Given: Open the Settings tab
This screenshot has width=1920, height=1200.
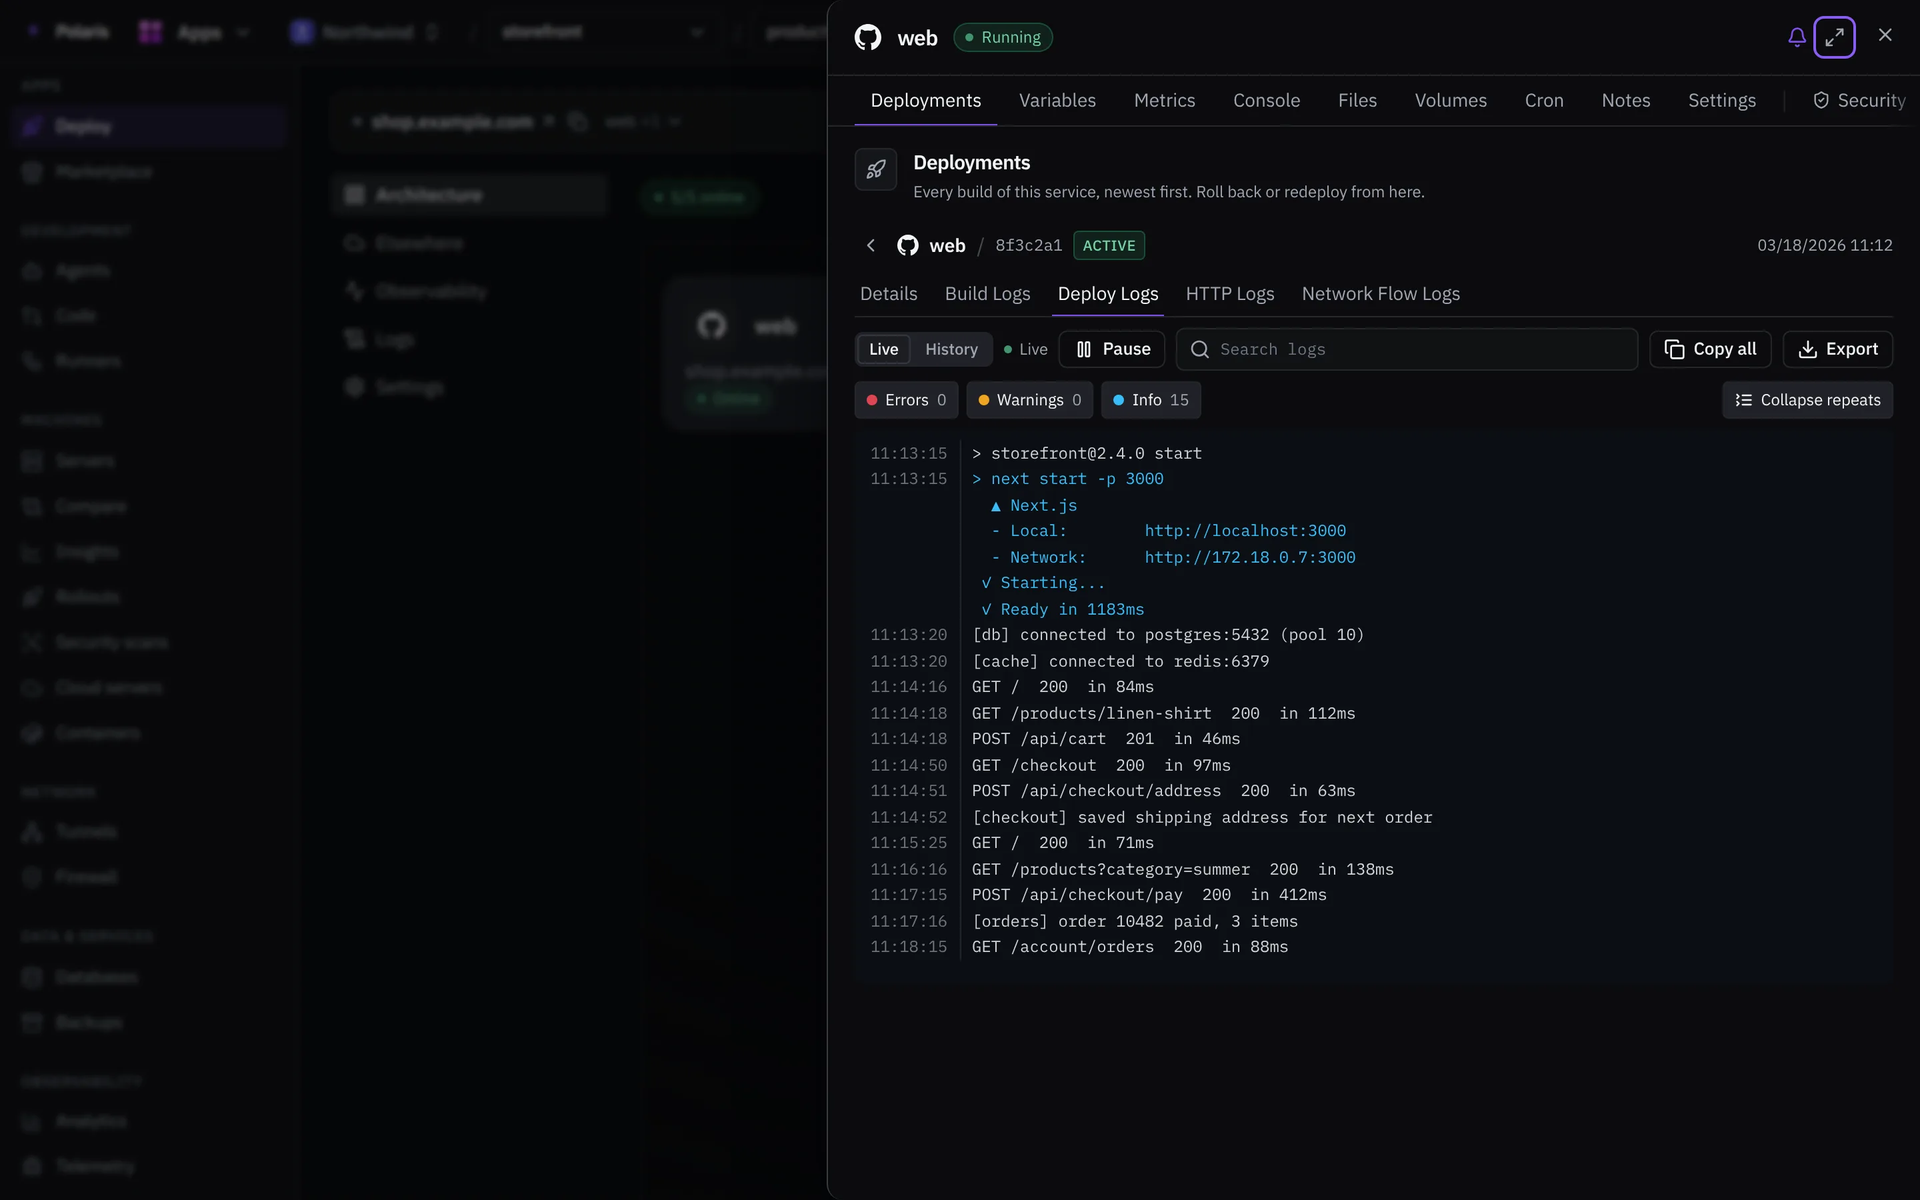Looking at the screenshot, I should [x=1721, y=100].
